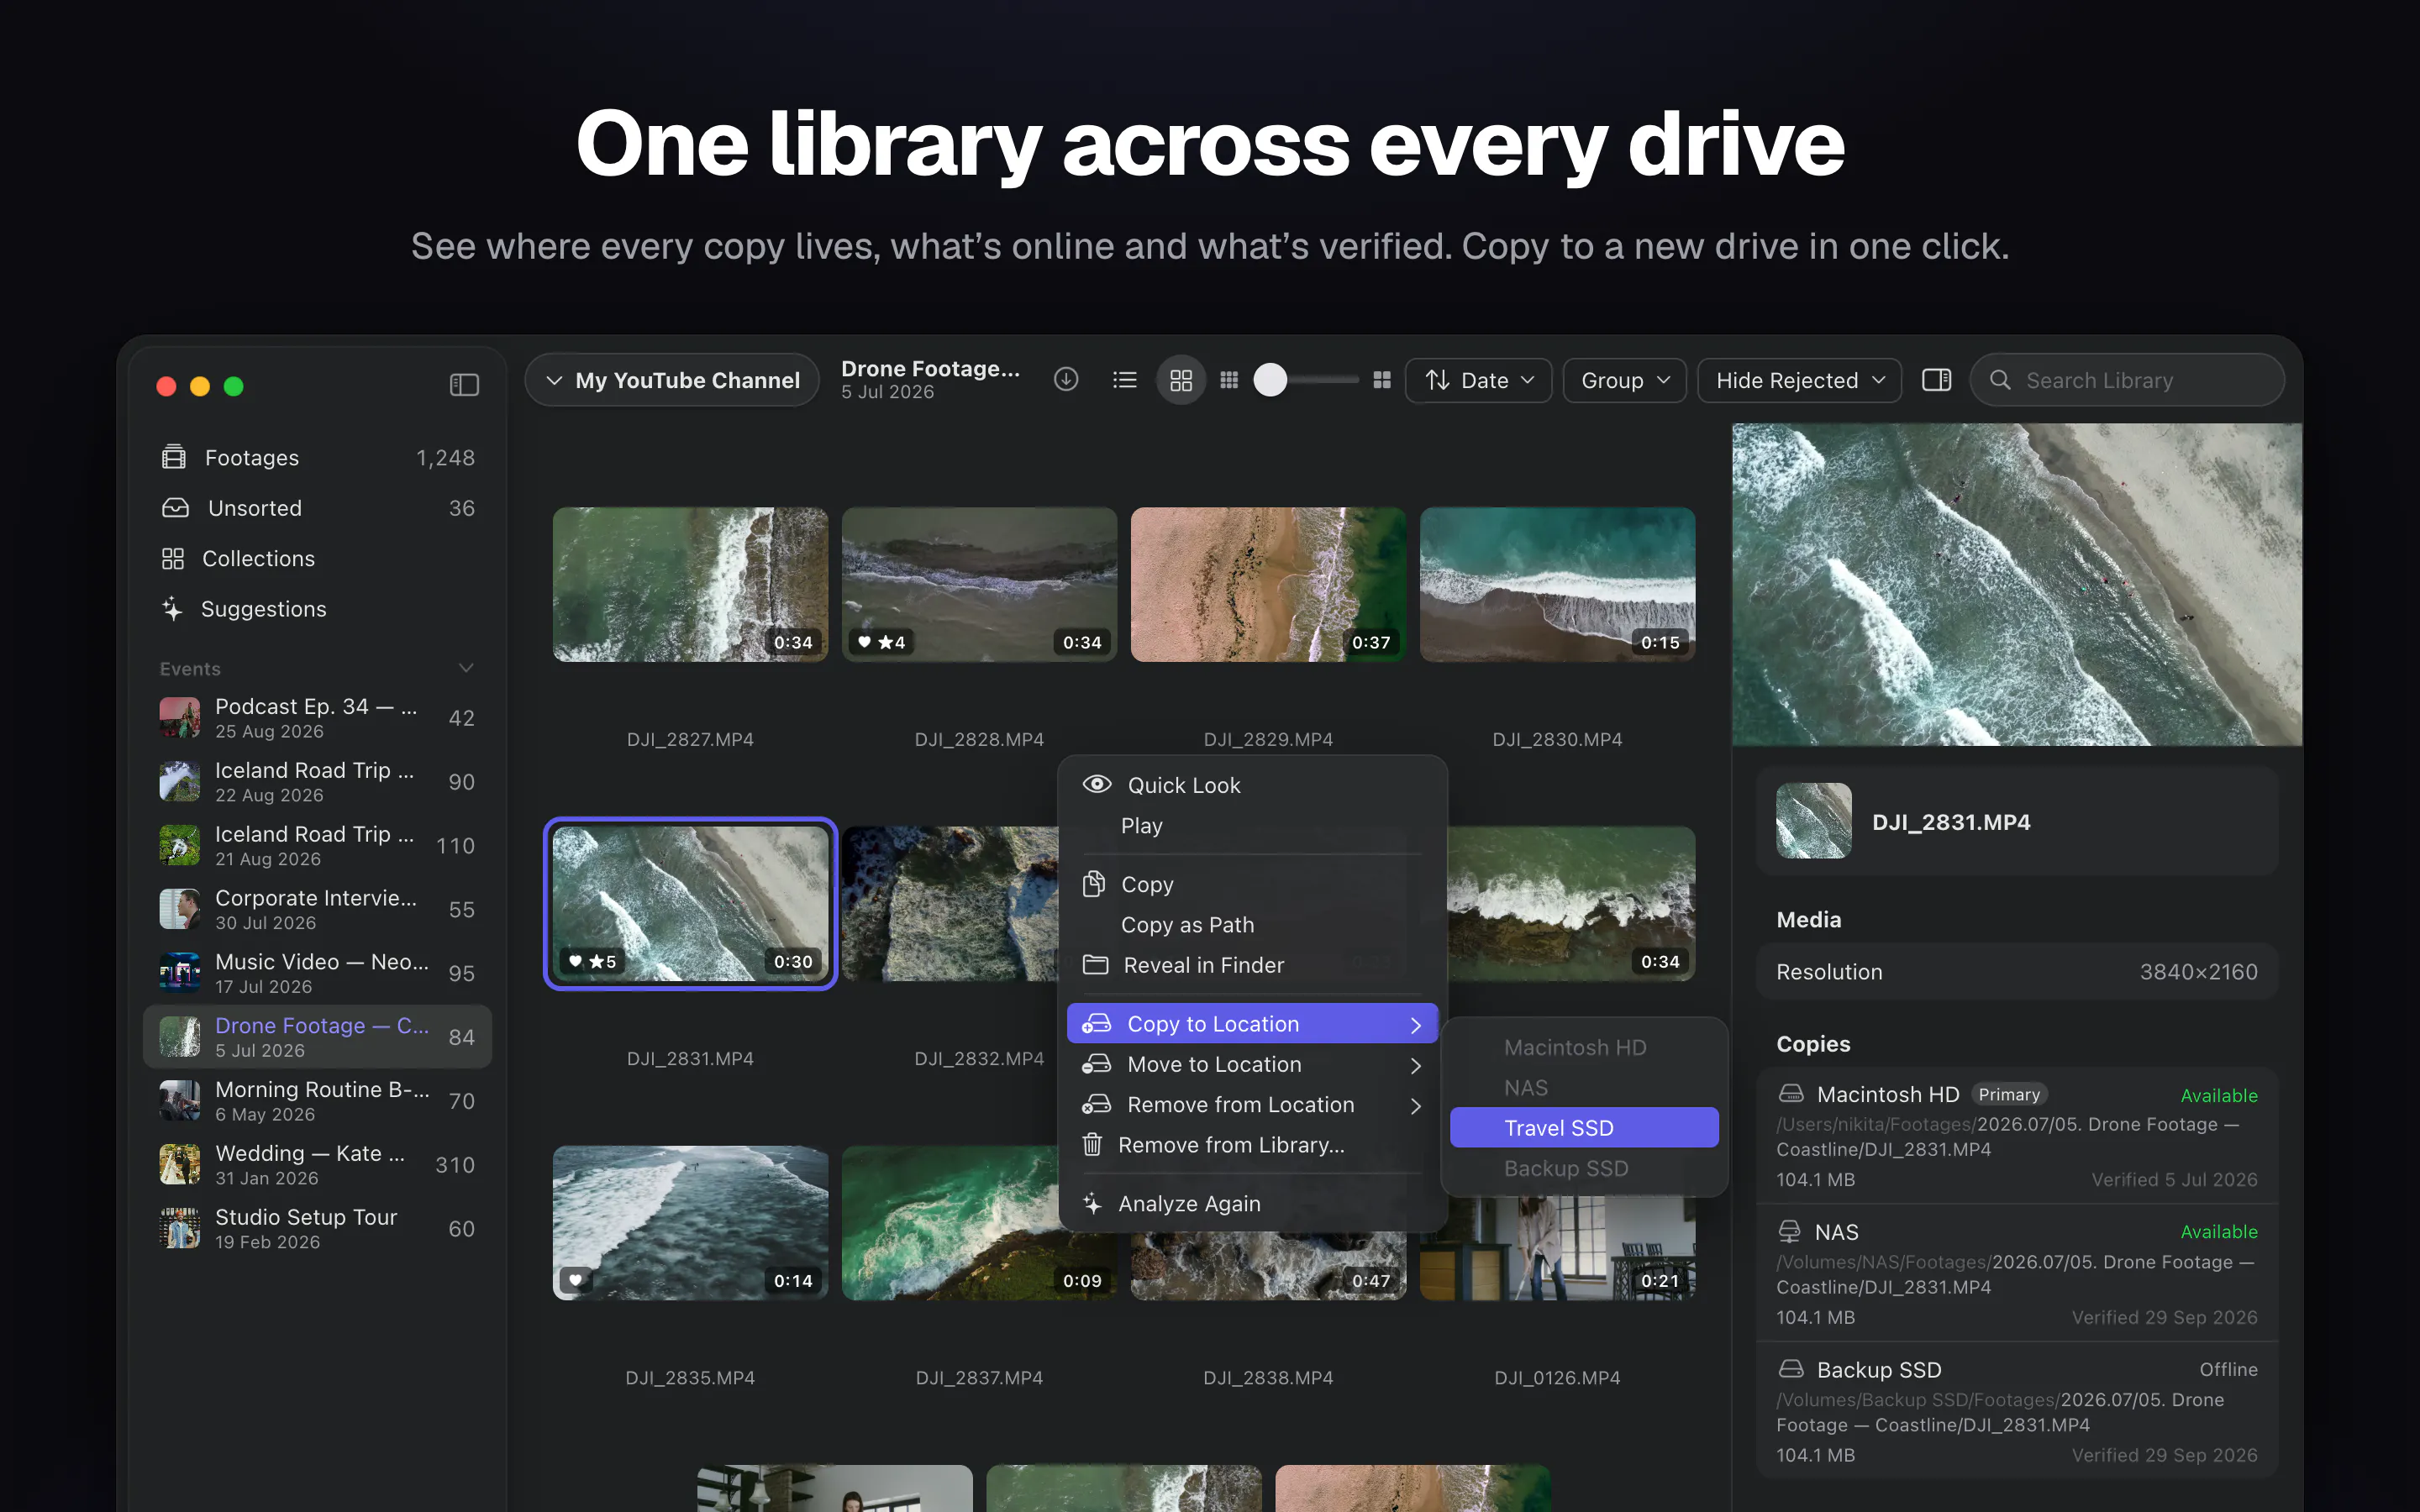2420x1512 pixels.
Task: Open the Group dropdown
Action: 1624,380
